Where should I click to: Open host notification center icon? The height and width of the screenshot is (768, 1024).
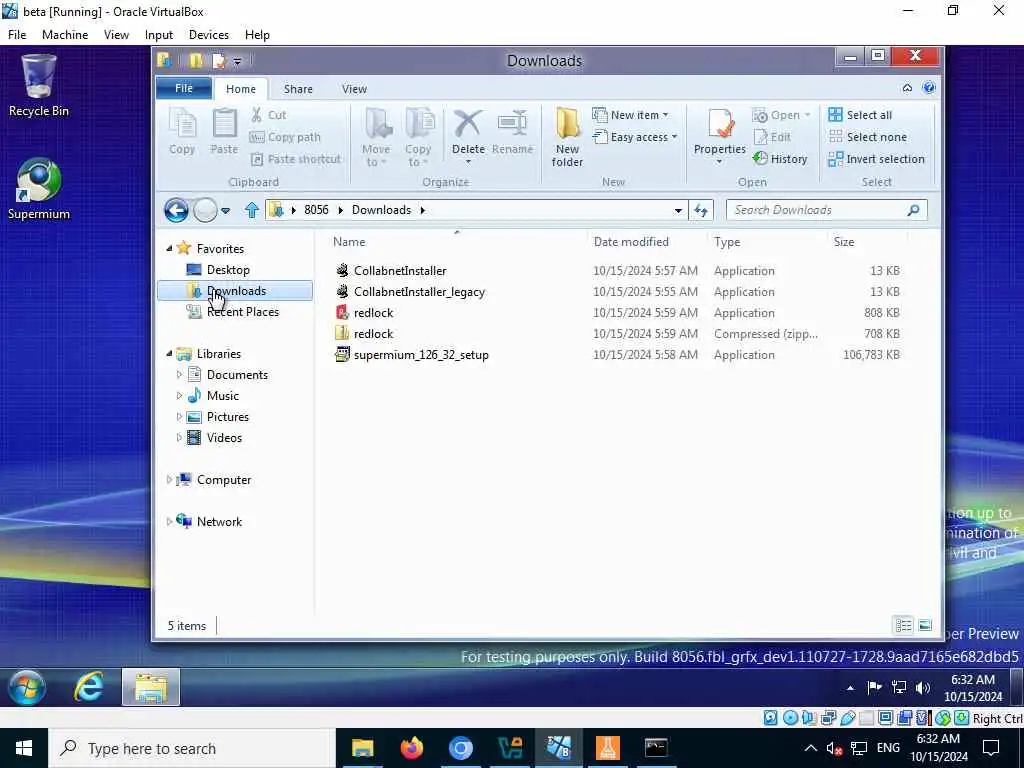(991, 748)
